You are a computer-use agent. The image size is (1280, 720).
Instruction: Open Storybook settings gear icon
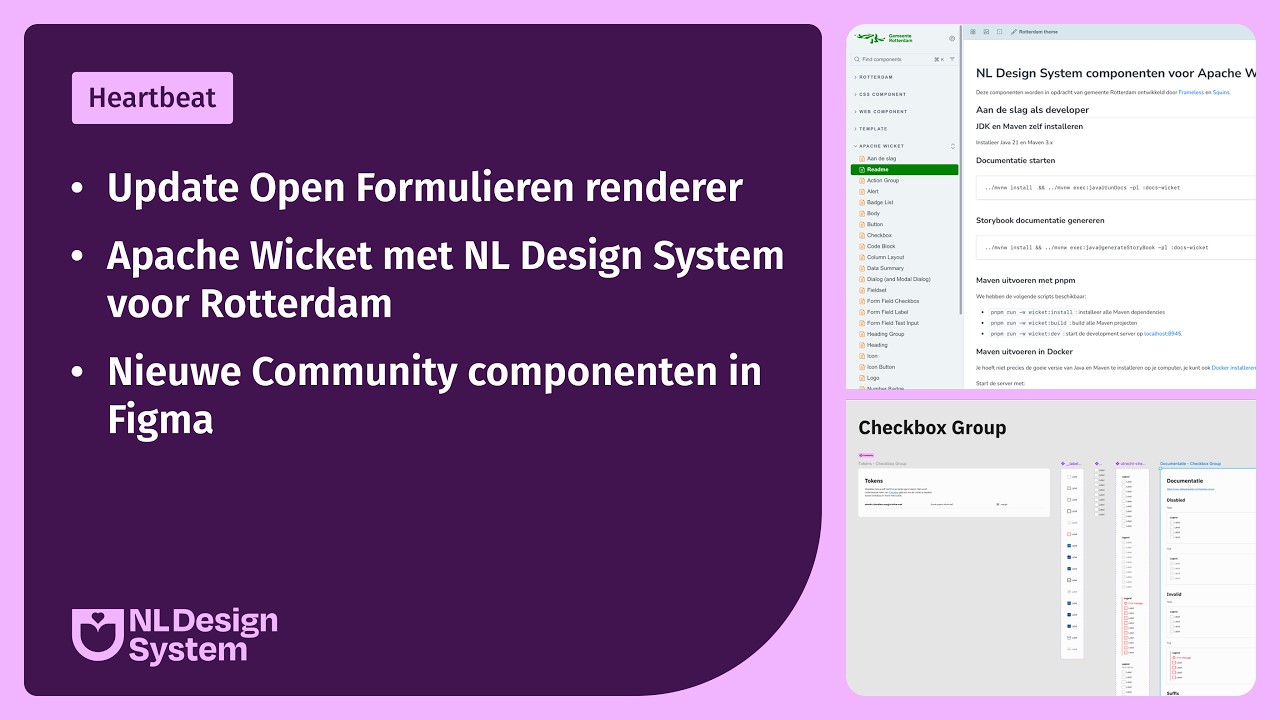[952, 39]
